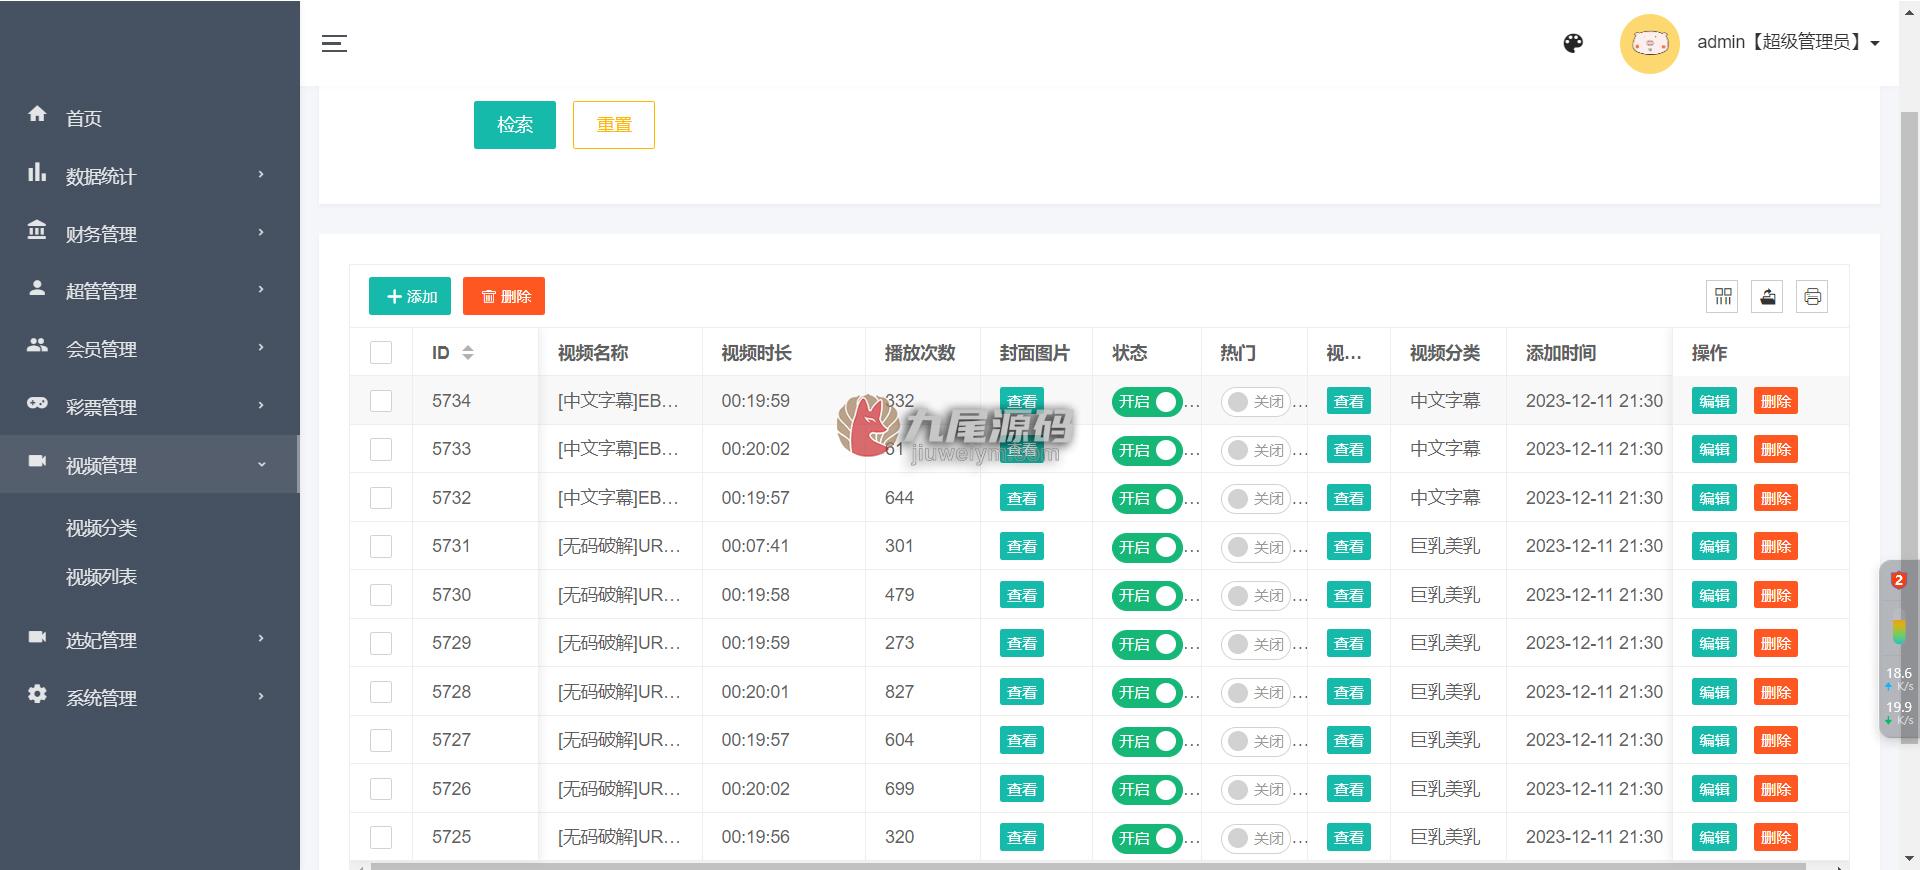Expand the 超管管理 menu chevron
Image resolution: width=1920 pixels, height=870 pixels.
[x=261, y=289]
